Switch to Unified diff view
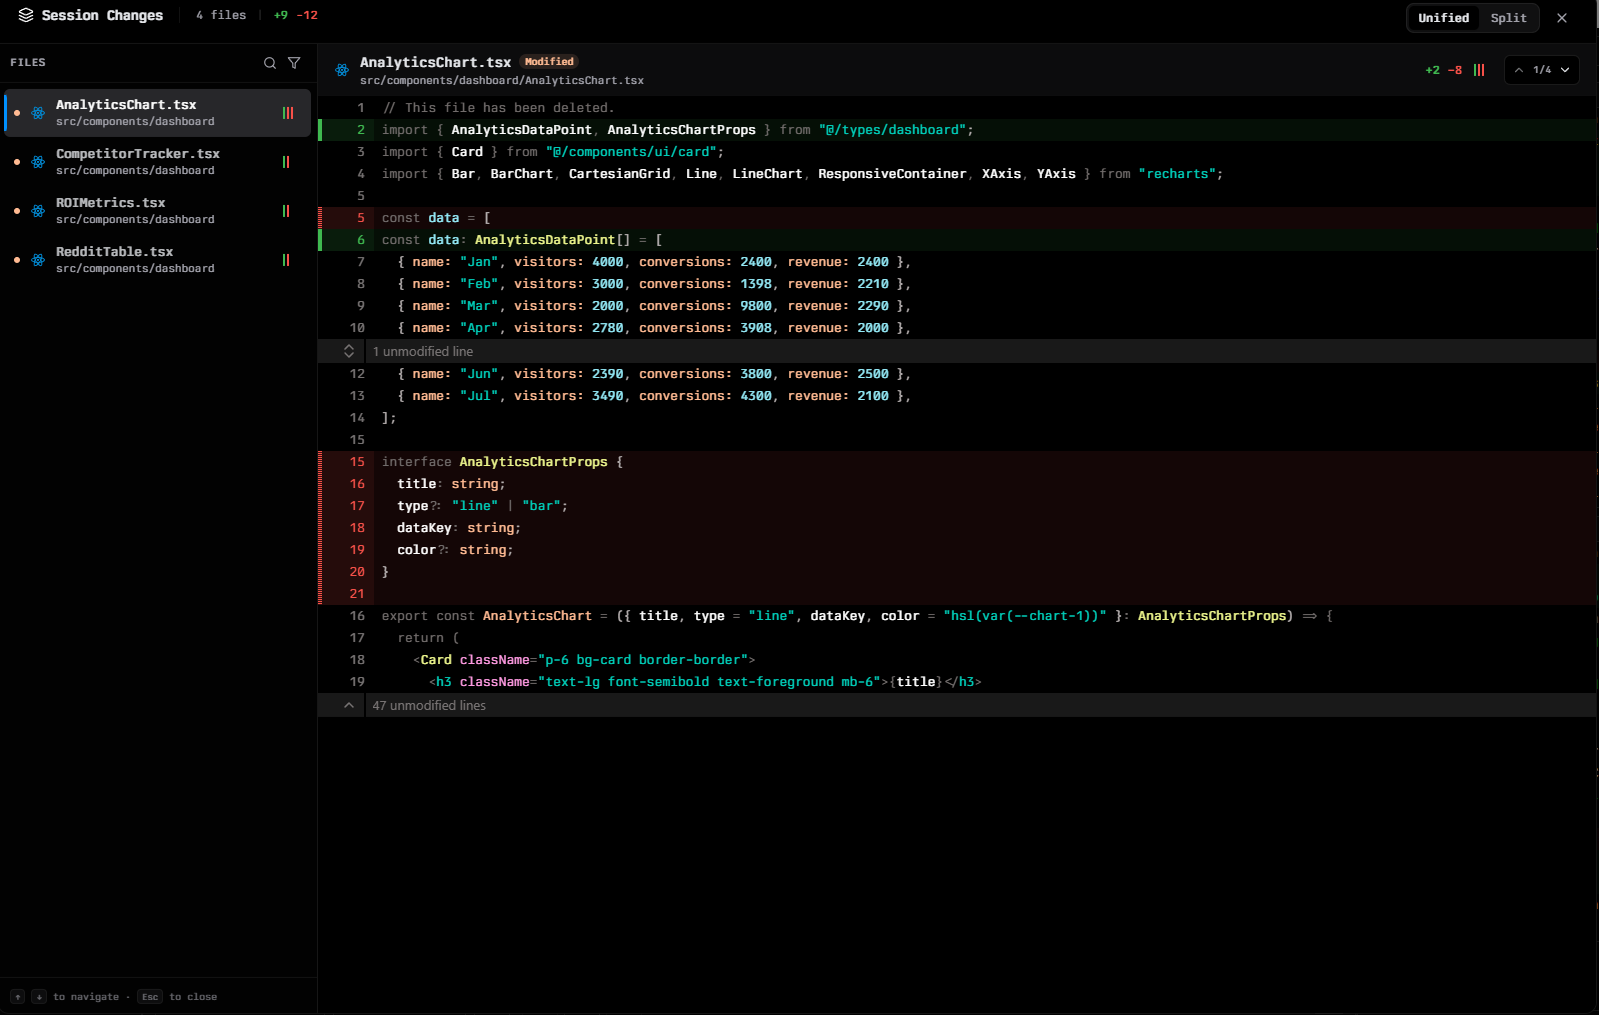Viewport: 1599px width, 1015px height. click(x=1443, y=18)
